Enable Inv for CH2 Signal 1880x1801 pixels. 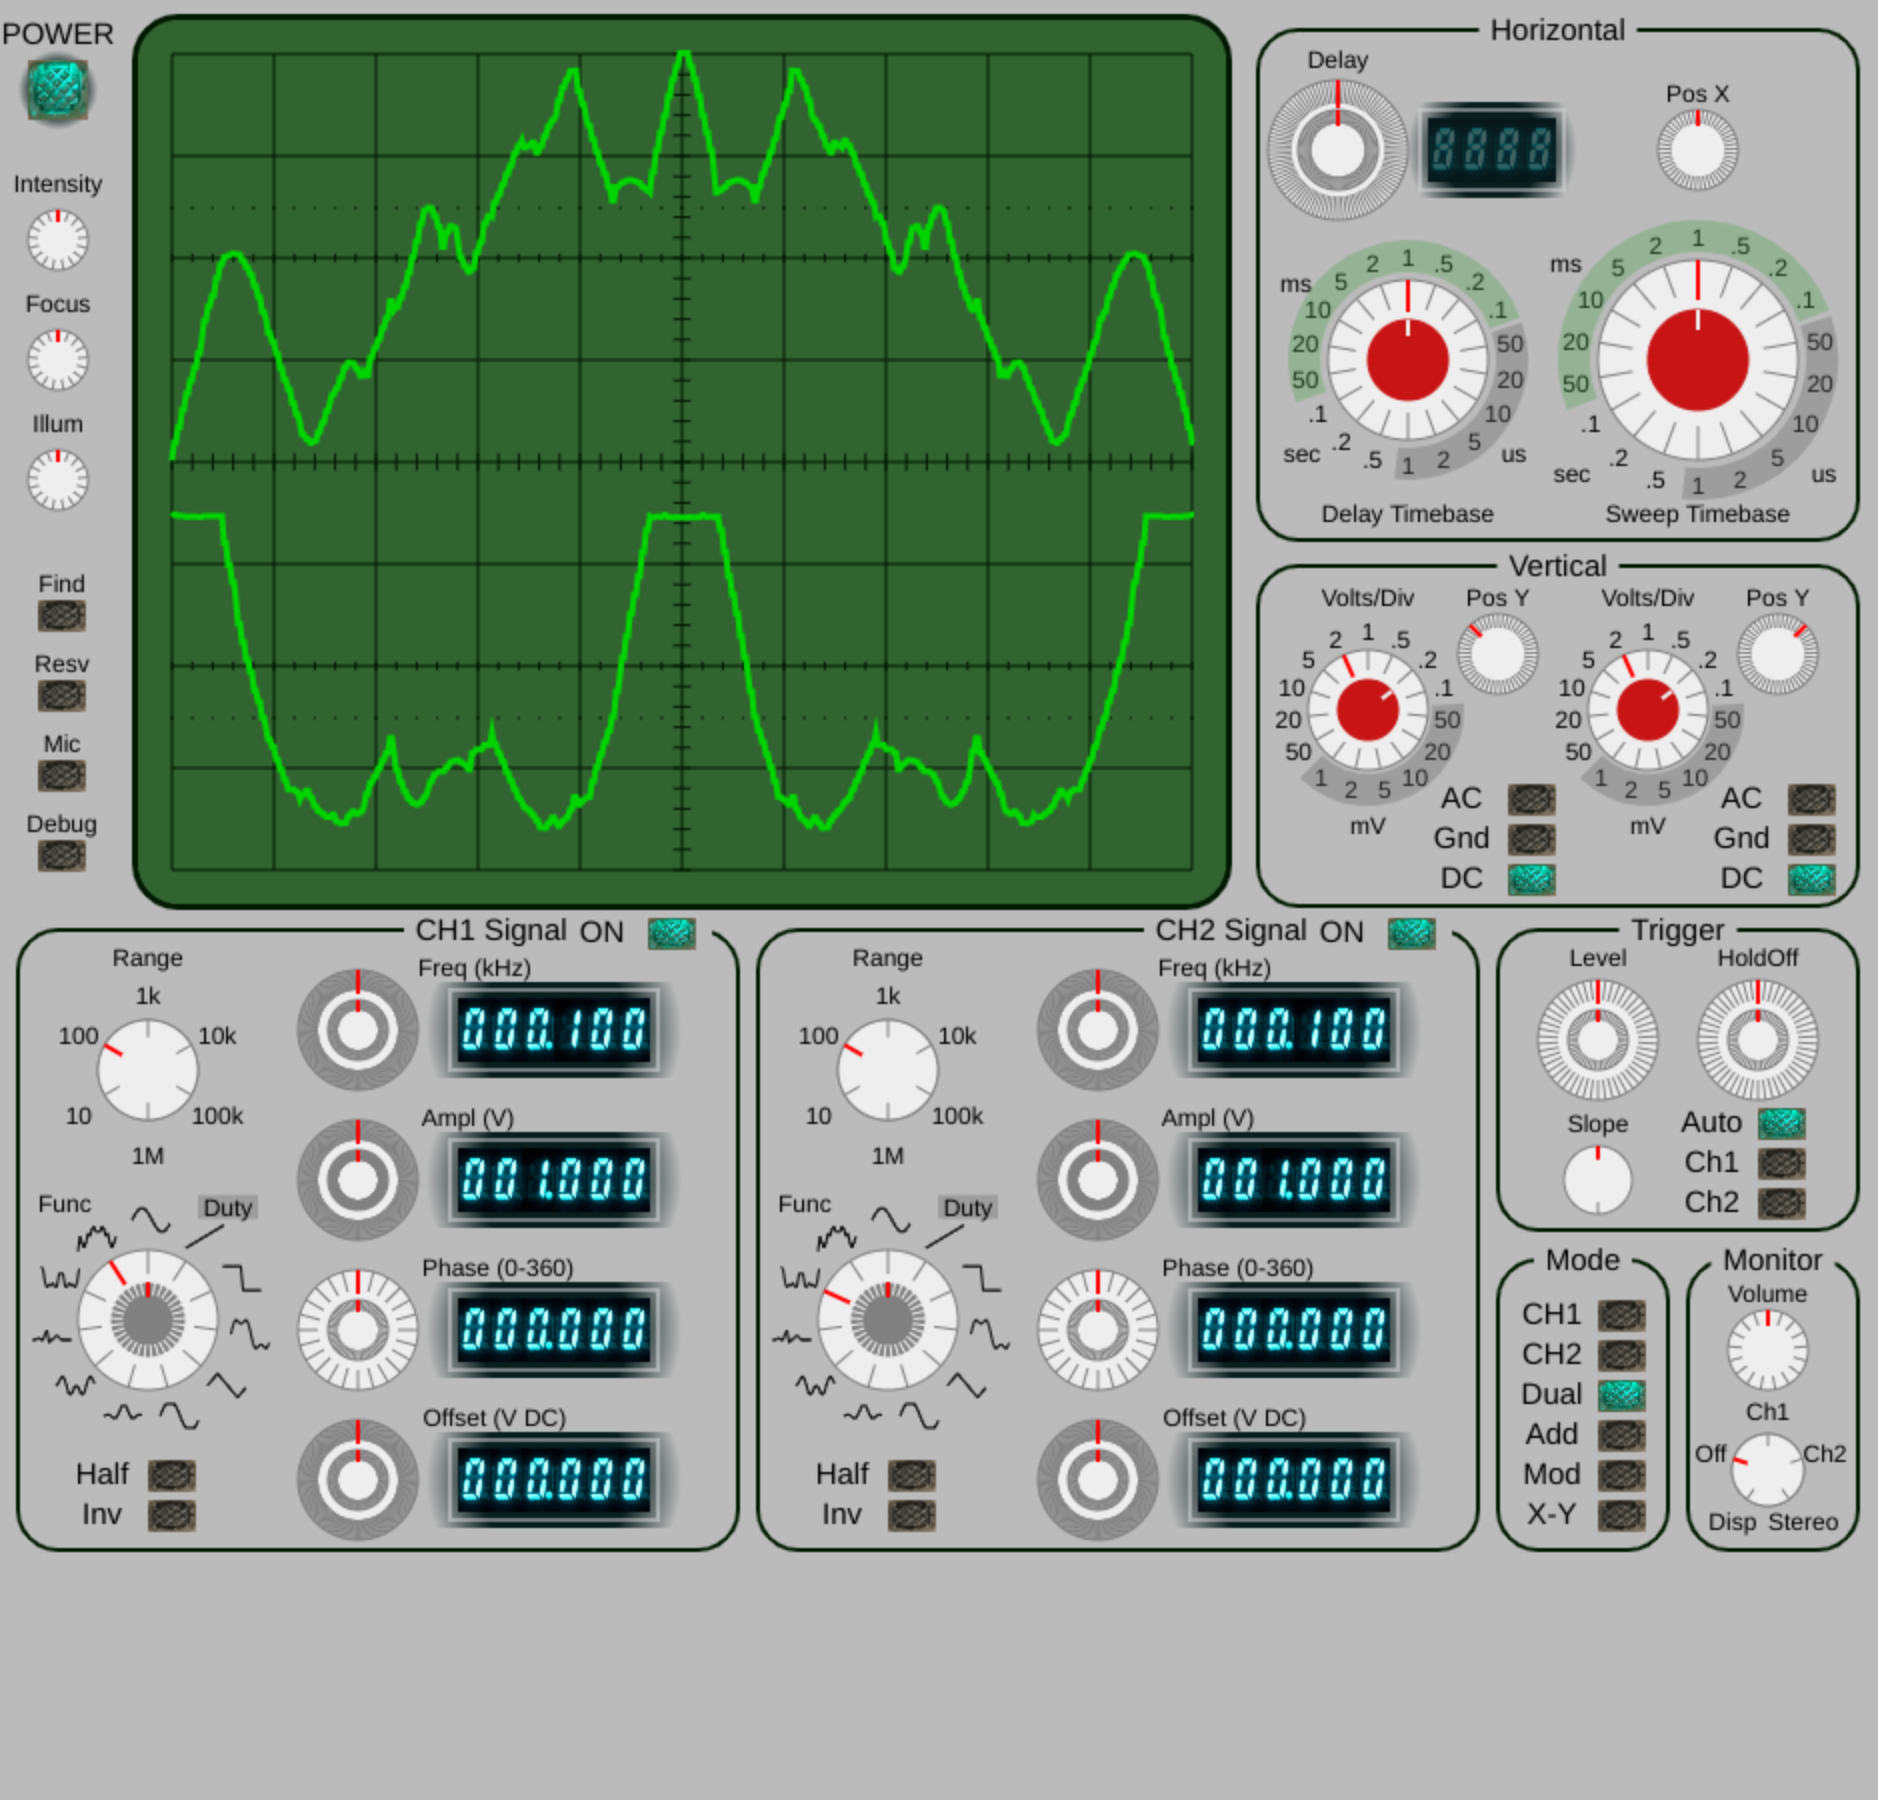pos(912,1516)
